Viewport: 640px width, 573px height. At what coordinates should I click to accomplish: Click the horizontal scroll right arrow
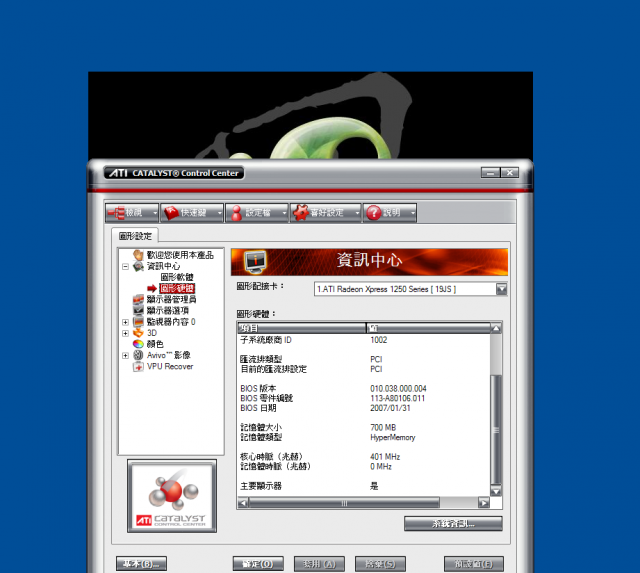484,503
